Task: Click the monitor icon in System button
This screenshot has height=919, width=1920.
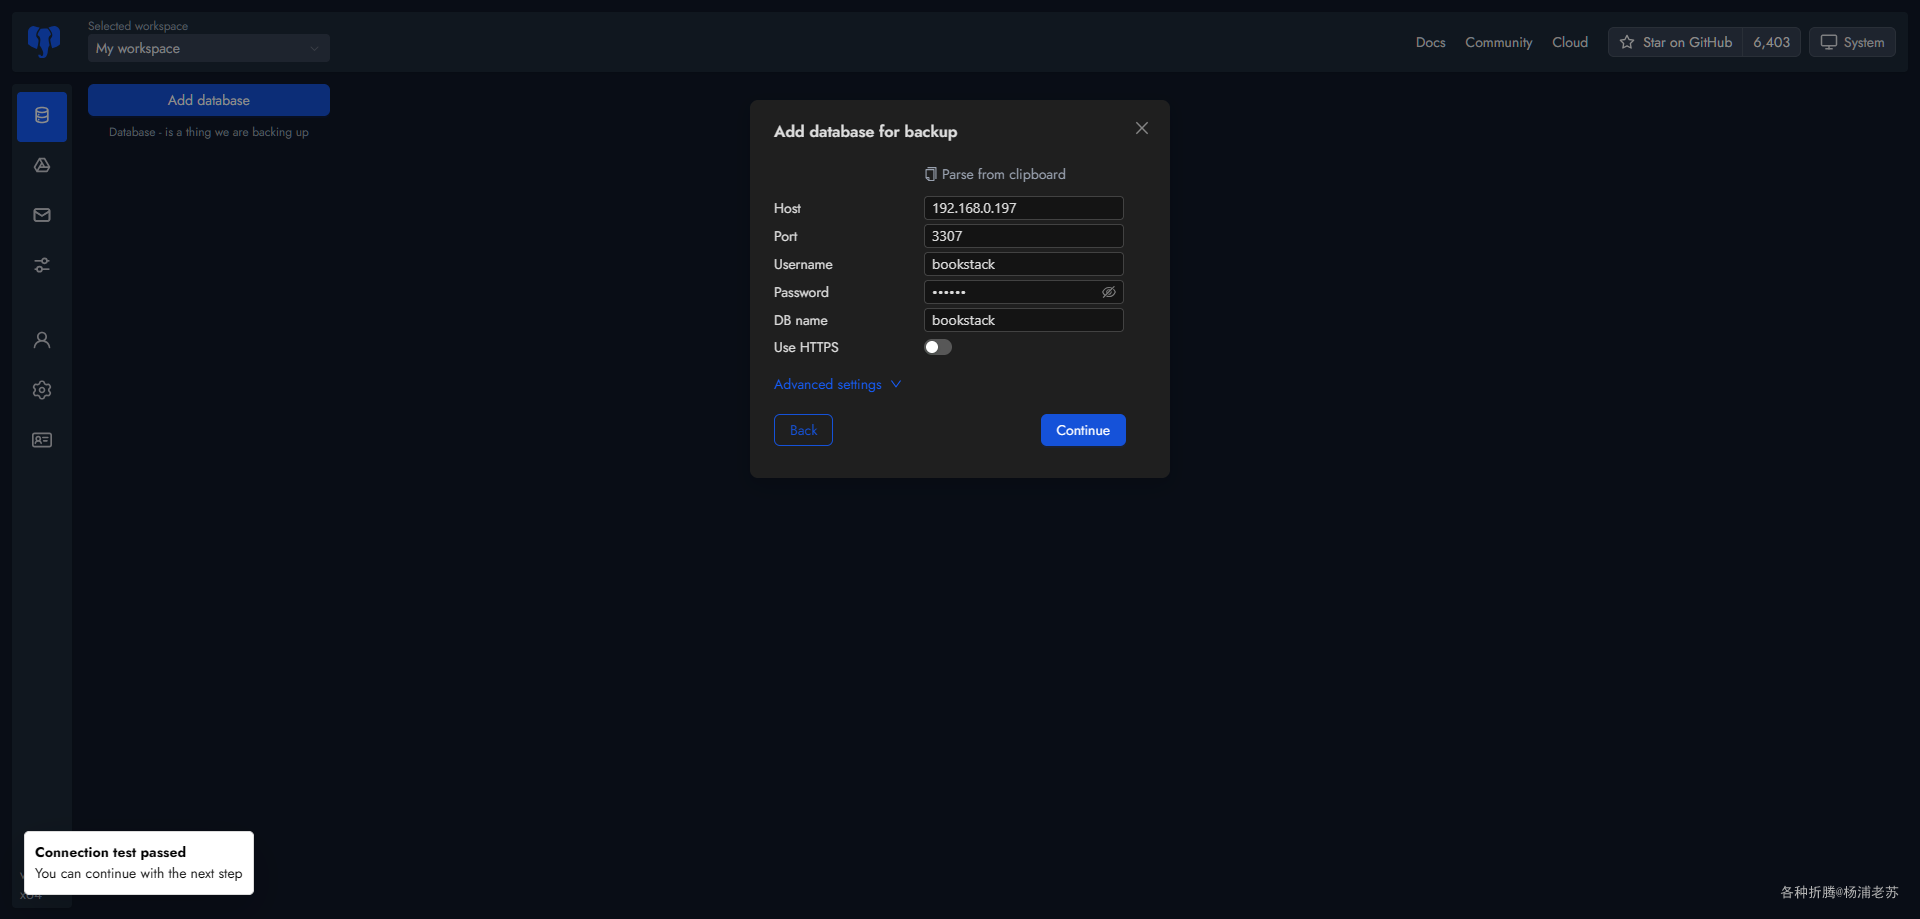Action: [1829, 42]
